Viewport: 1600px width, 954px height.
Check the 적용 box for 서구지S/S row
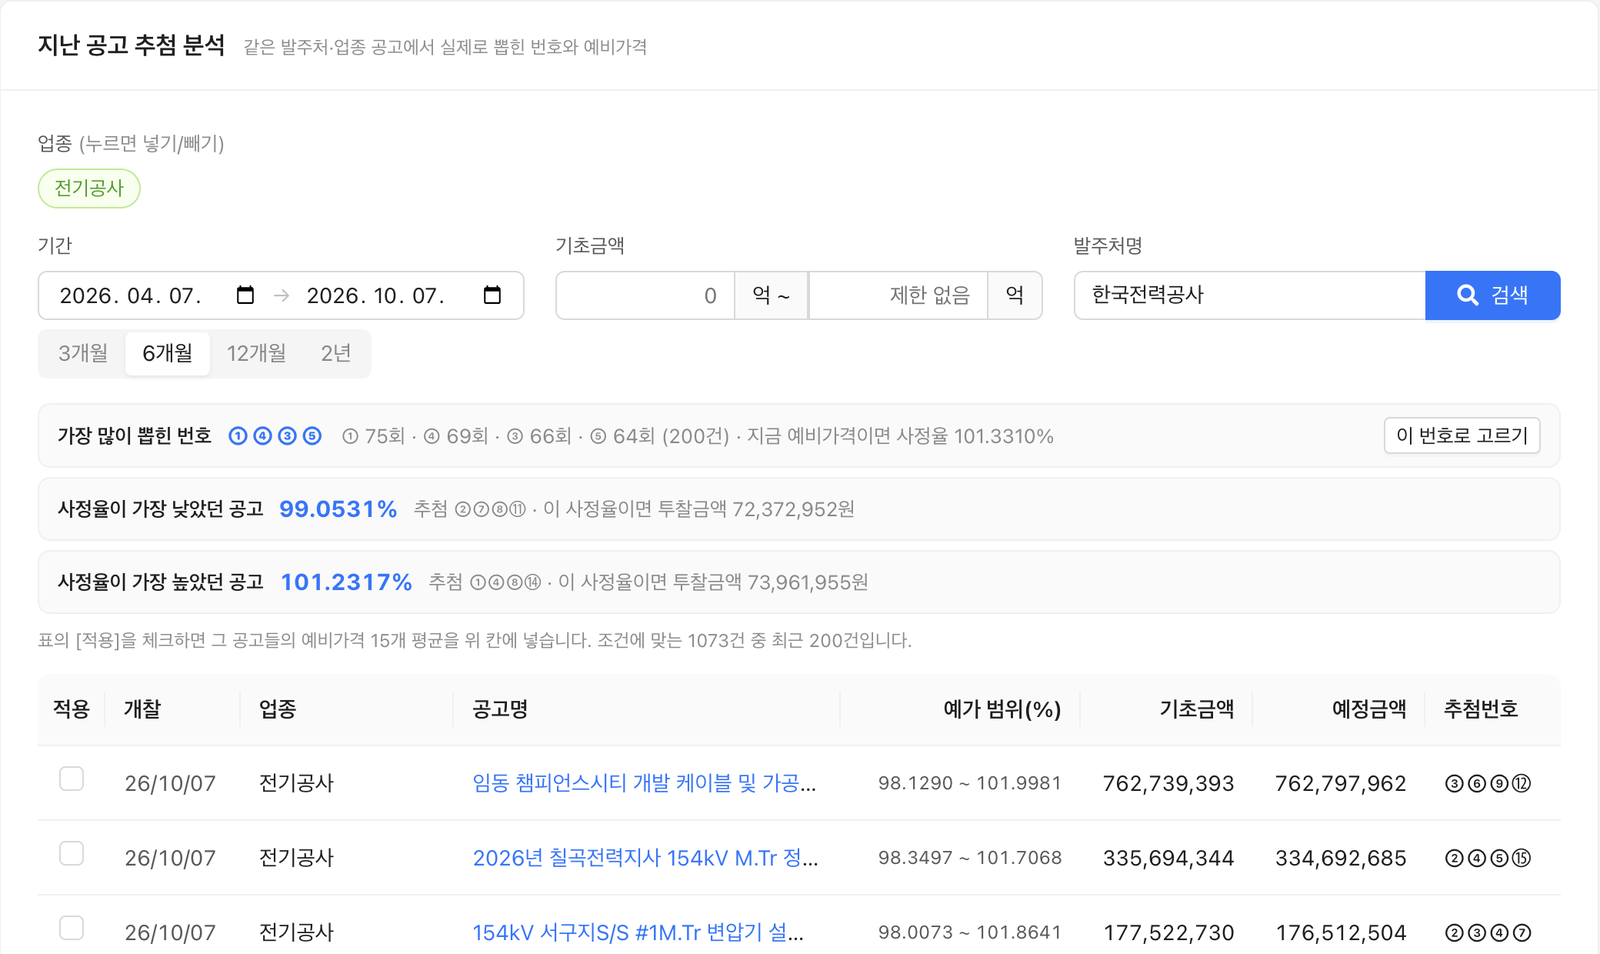tap(71, 928)
